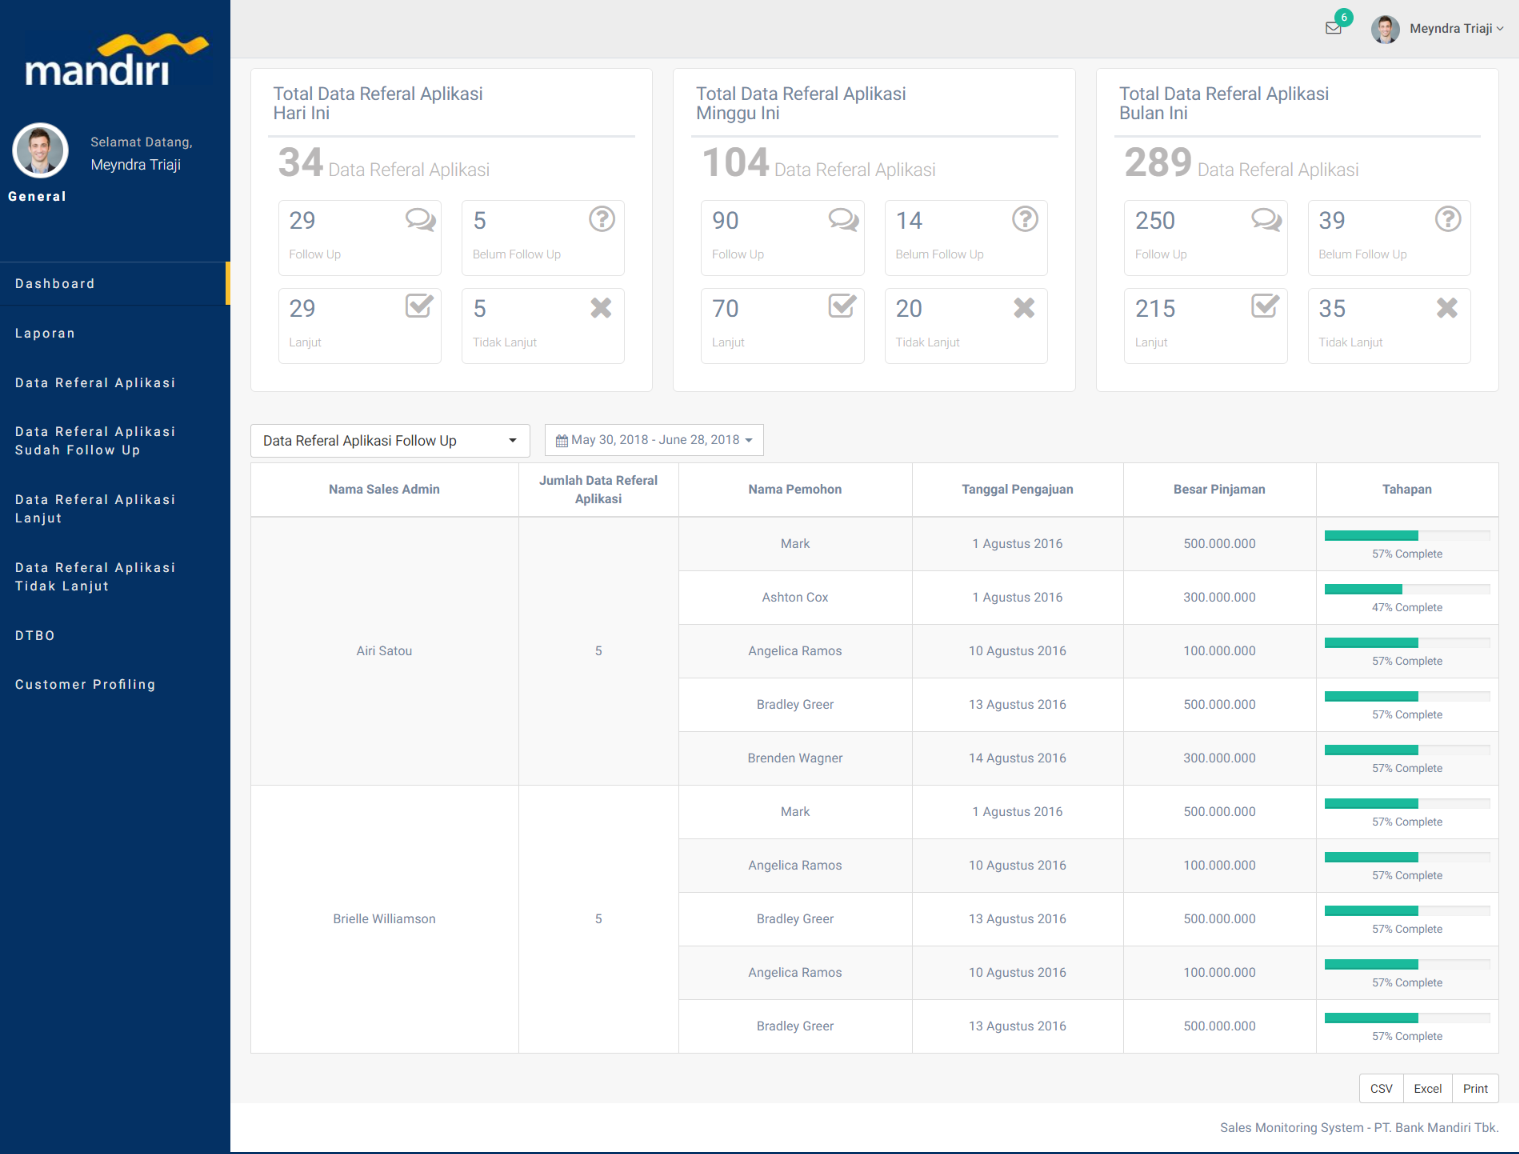1519x1154 pixels.
Task: Click the 20 Tidak Lanjut card for Minggu Ini
Action: point(966,326)
